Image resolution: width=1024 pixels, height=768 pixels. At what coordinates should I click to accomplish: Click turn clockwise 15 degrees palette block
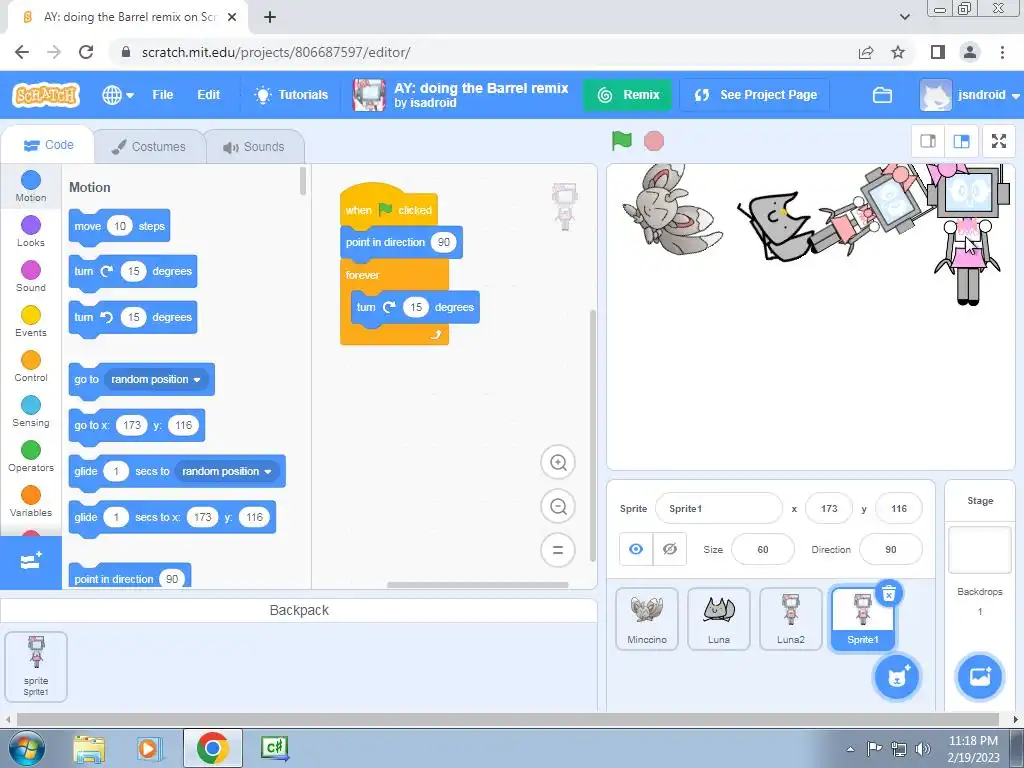click(x=133, y=272)
